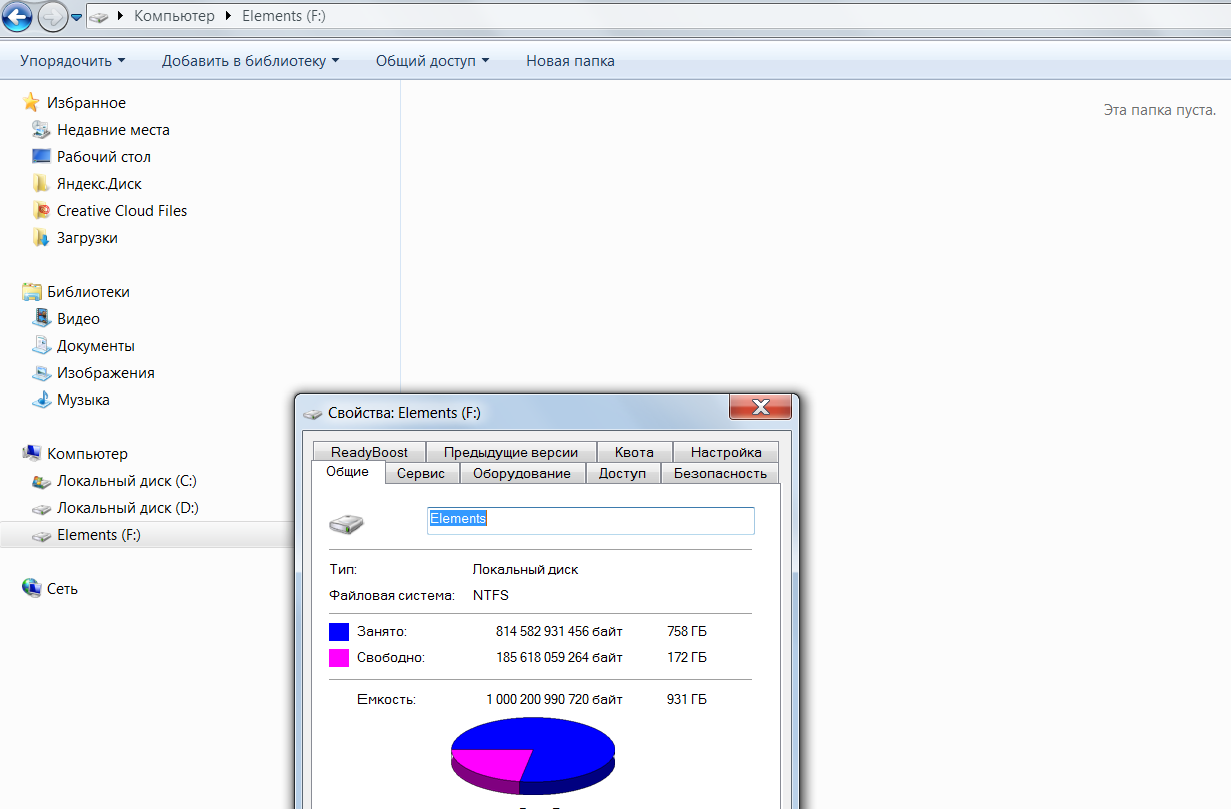Select Сеть in the navigation pane

(62, 589)
